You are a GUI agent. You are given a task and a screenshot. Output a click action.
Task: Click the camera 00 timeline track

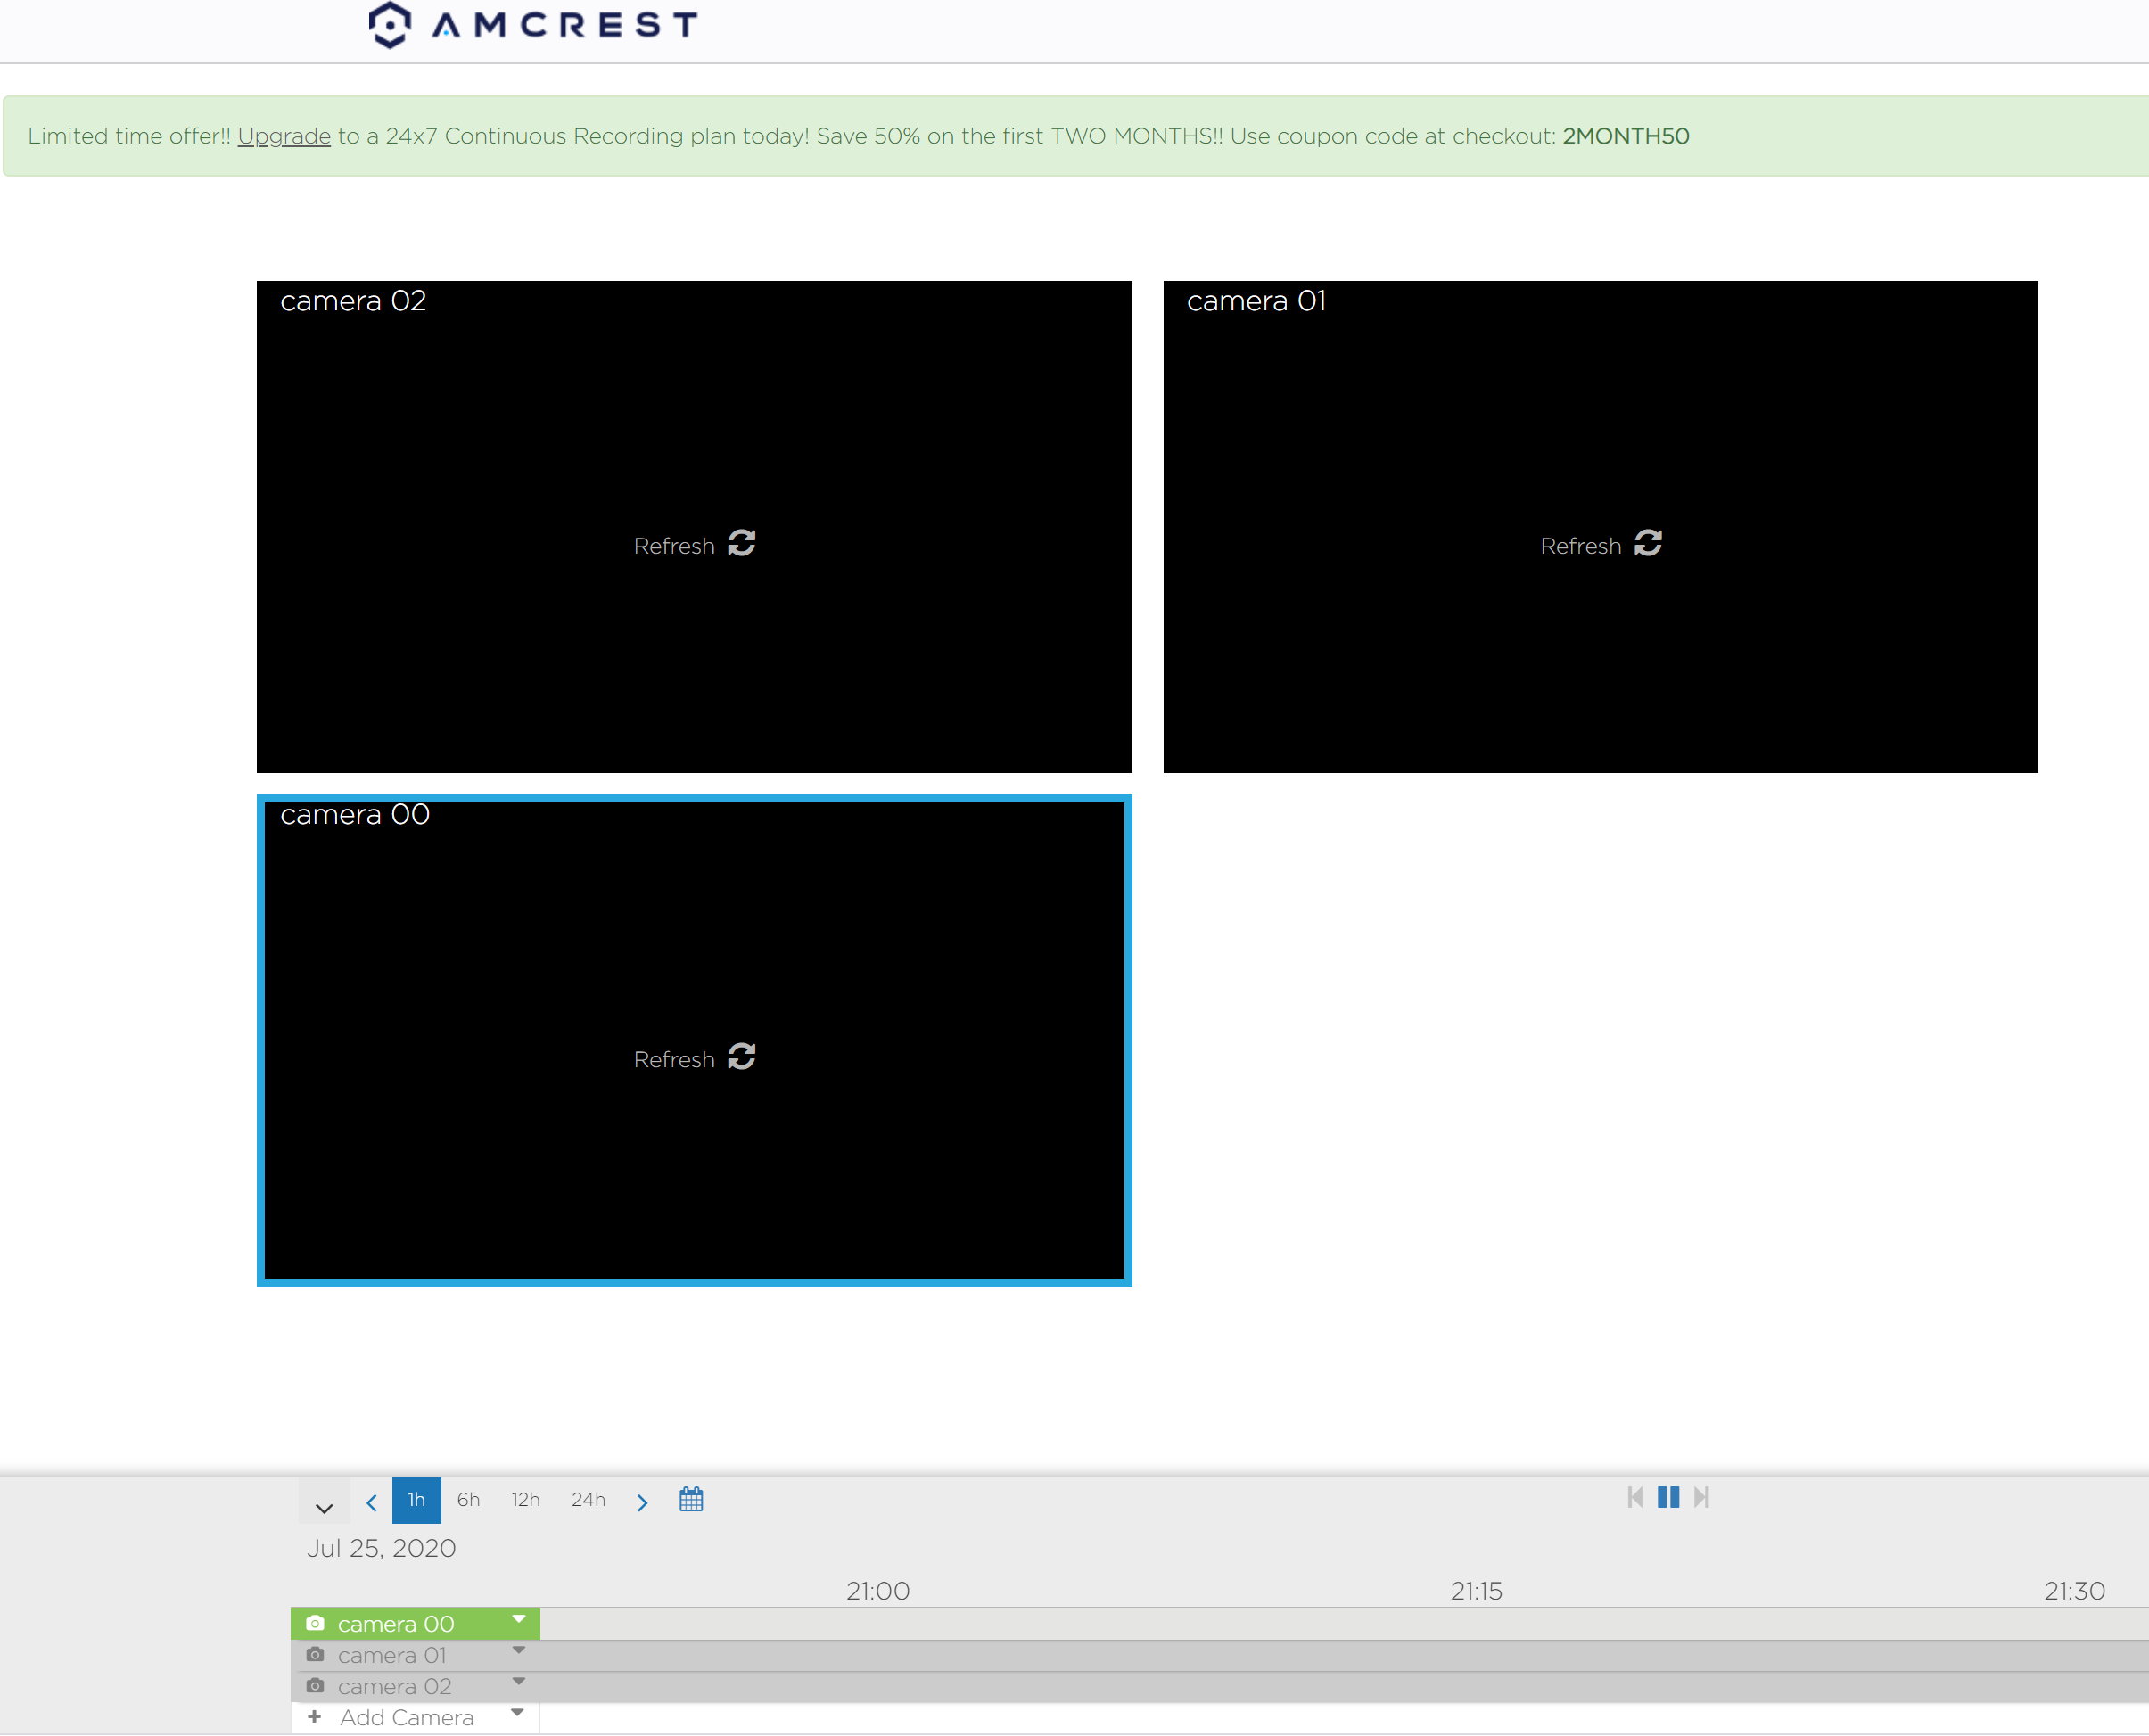[1344, 1624]
